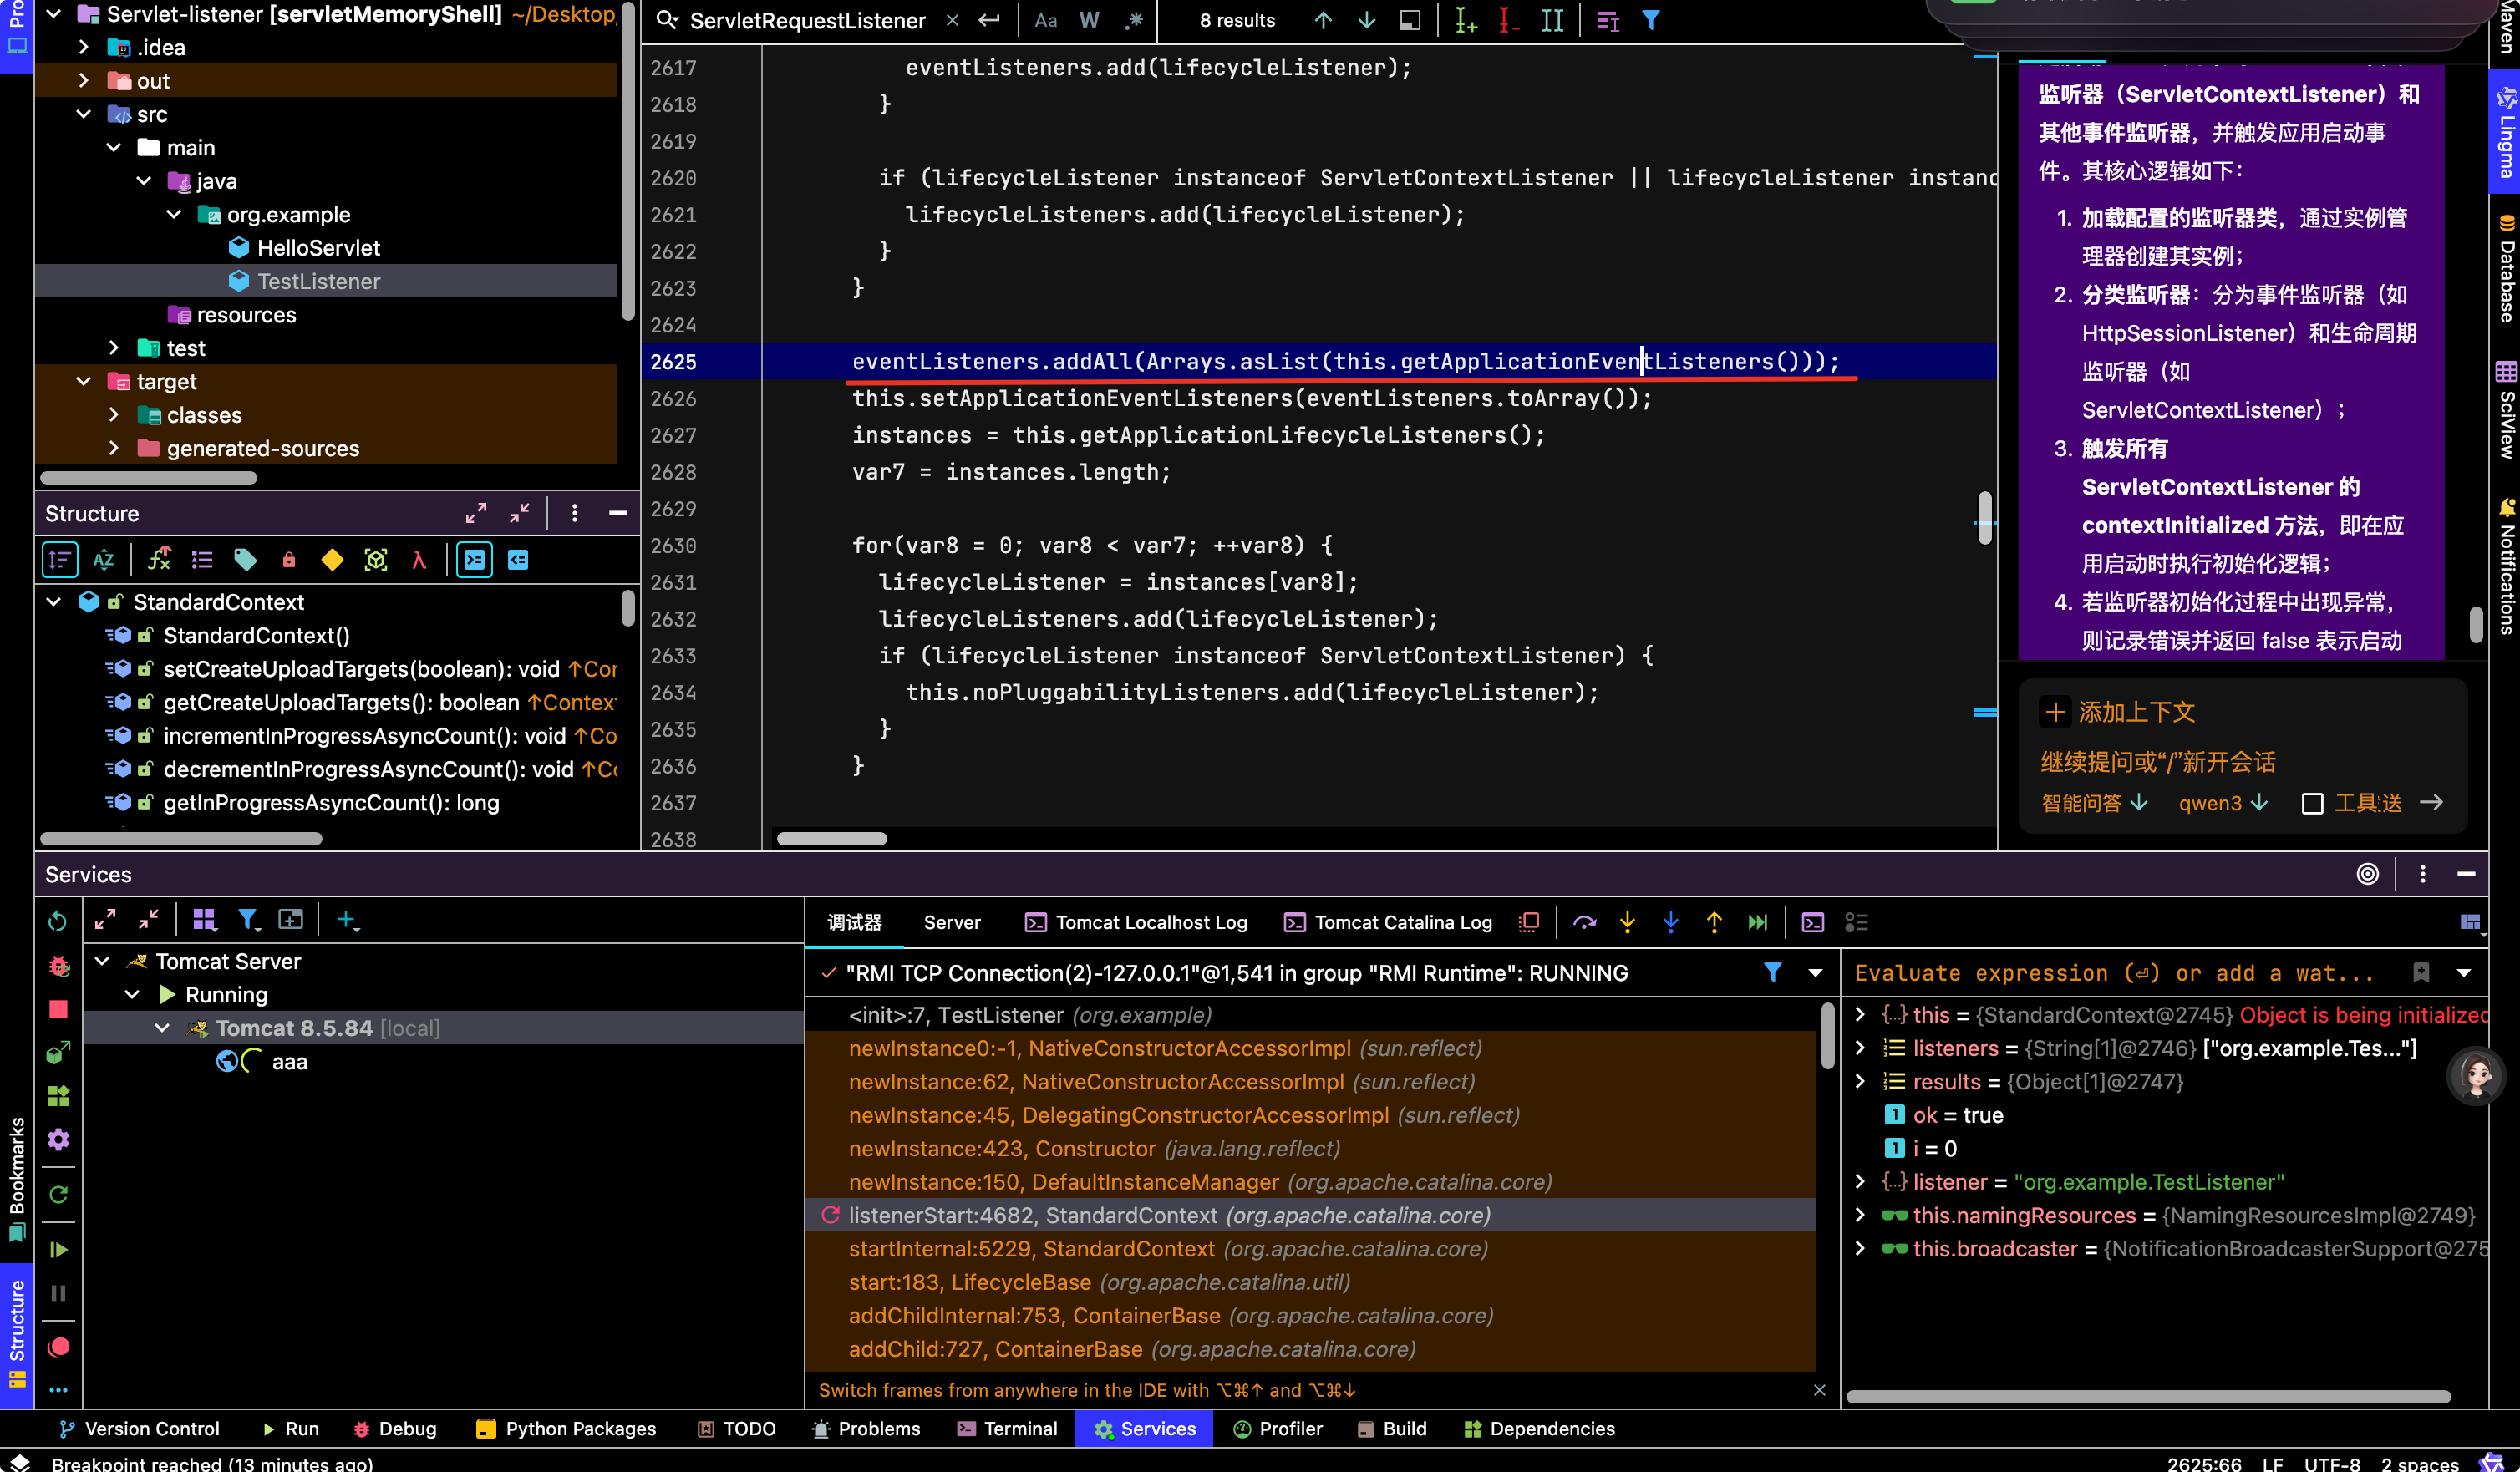The image size is (2520, 1472).
Task: Switch to Tomcat Catalina Log tab
Action: [x=1388, y=922]
